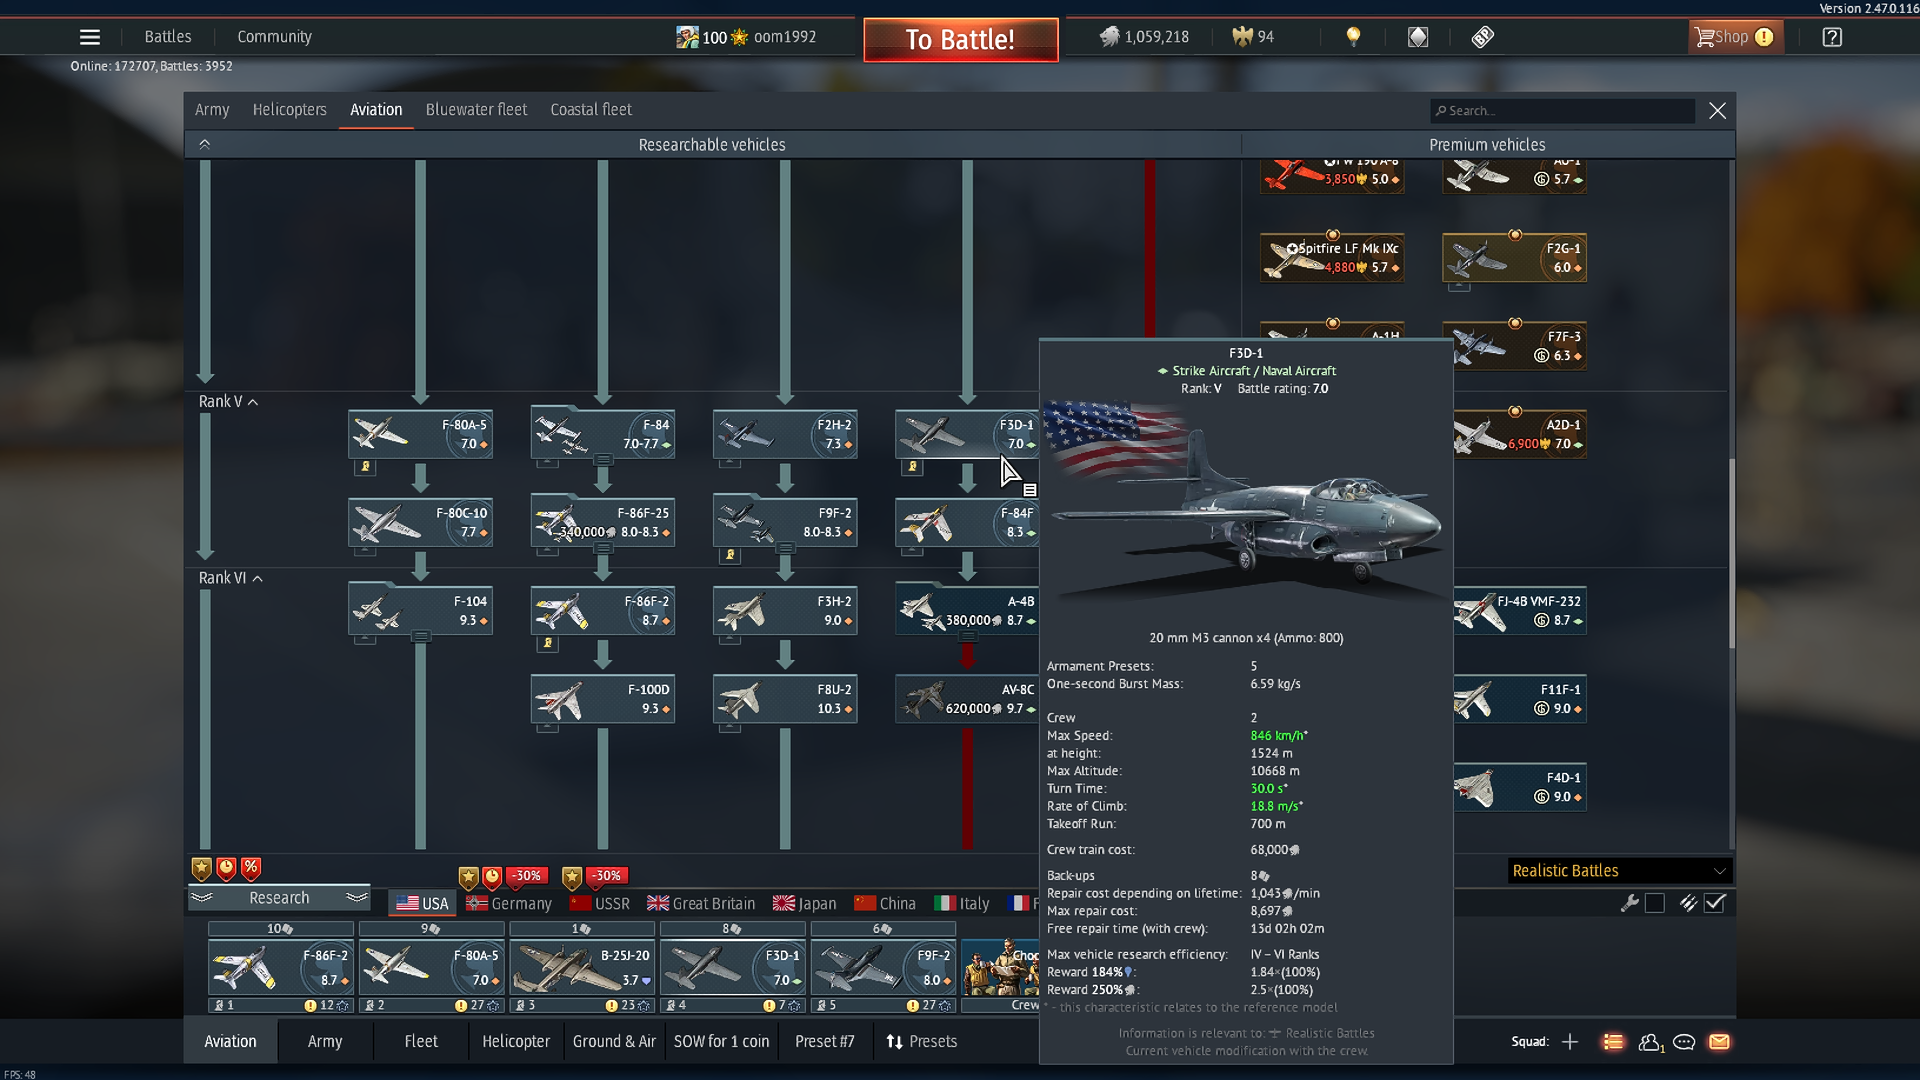
Task: Choose the Helicopter preset
Action: [516, 1042]
